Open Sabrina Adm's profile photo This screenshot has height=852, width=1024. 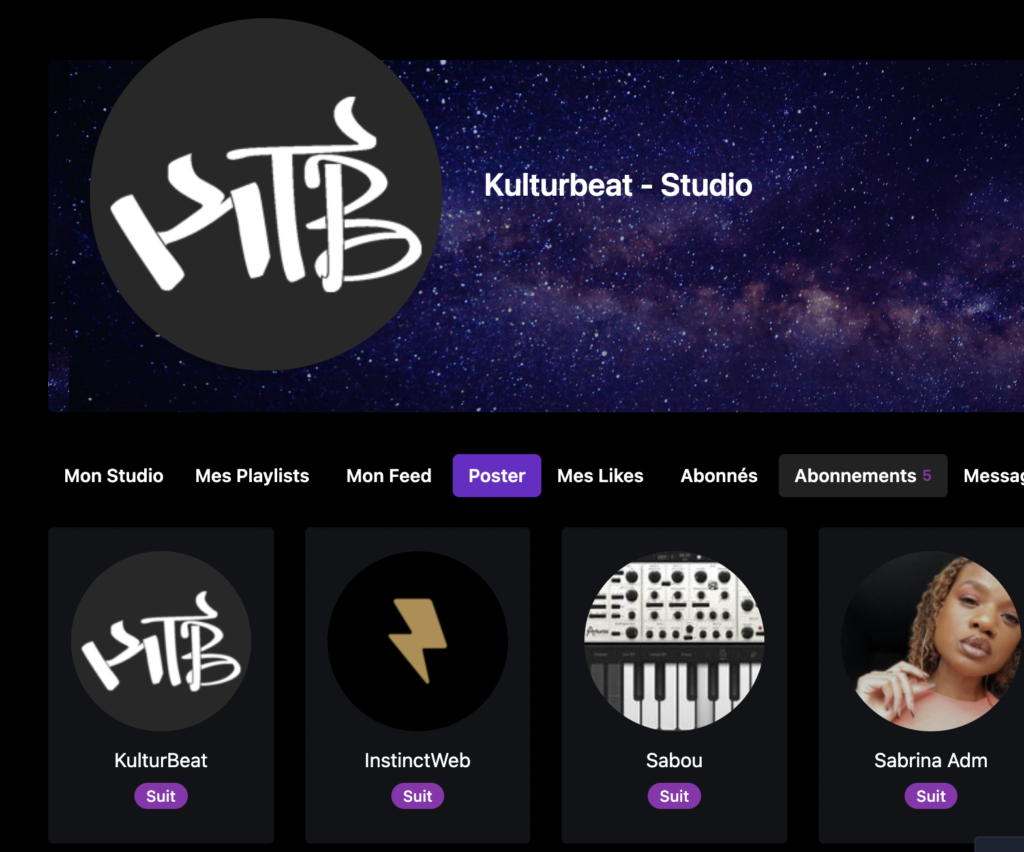[931, 641]
